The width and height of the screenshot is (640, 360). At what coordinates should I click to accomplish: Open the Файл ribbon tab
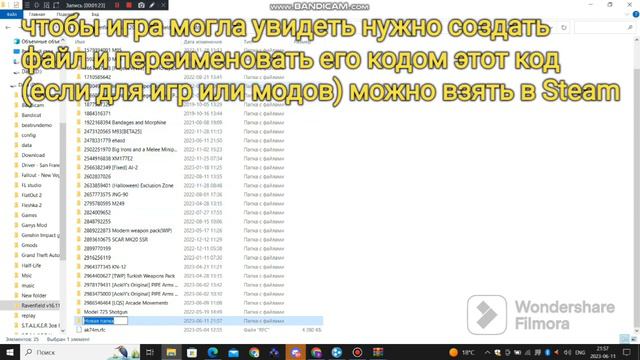point(11,14)
